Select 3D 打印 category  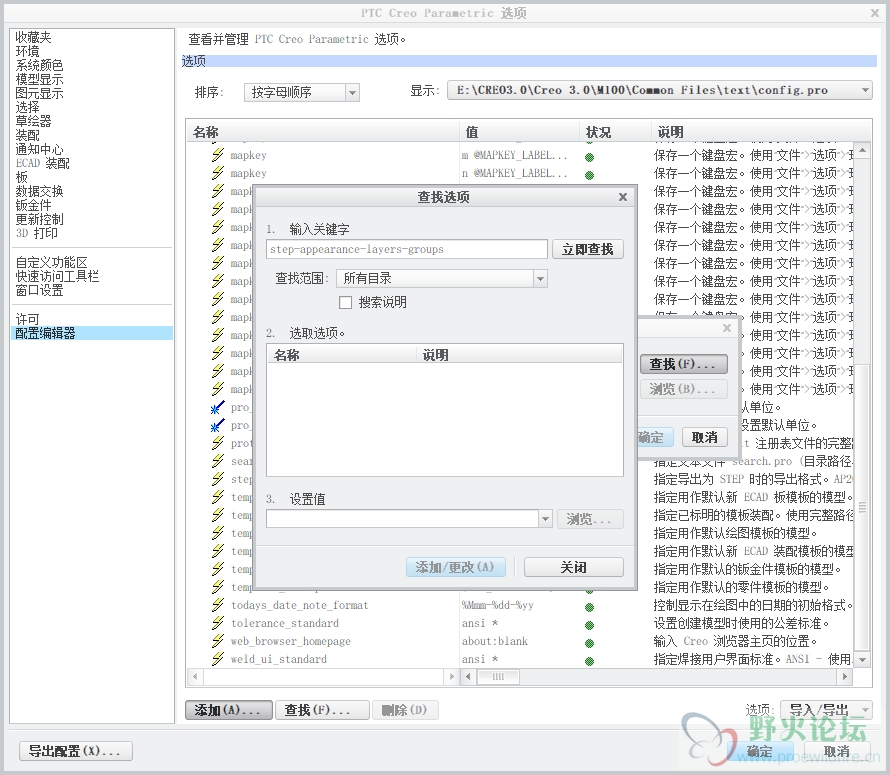tap(37, 233)
